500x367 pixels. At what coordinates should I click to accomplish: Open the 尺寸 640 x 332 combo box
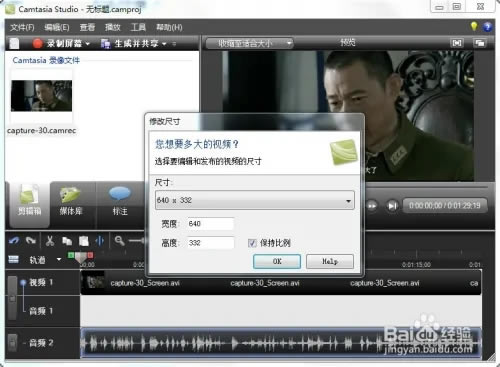click(x=255, y=200)
